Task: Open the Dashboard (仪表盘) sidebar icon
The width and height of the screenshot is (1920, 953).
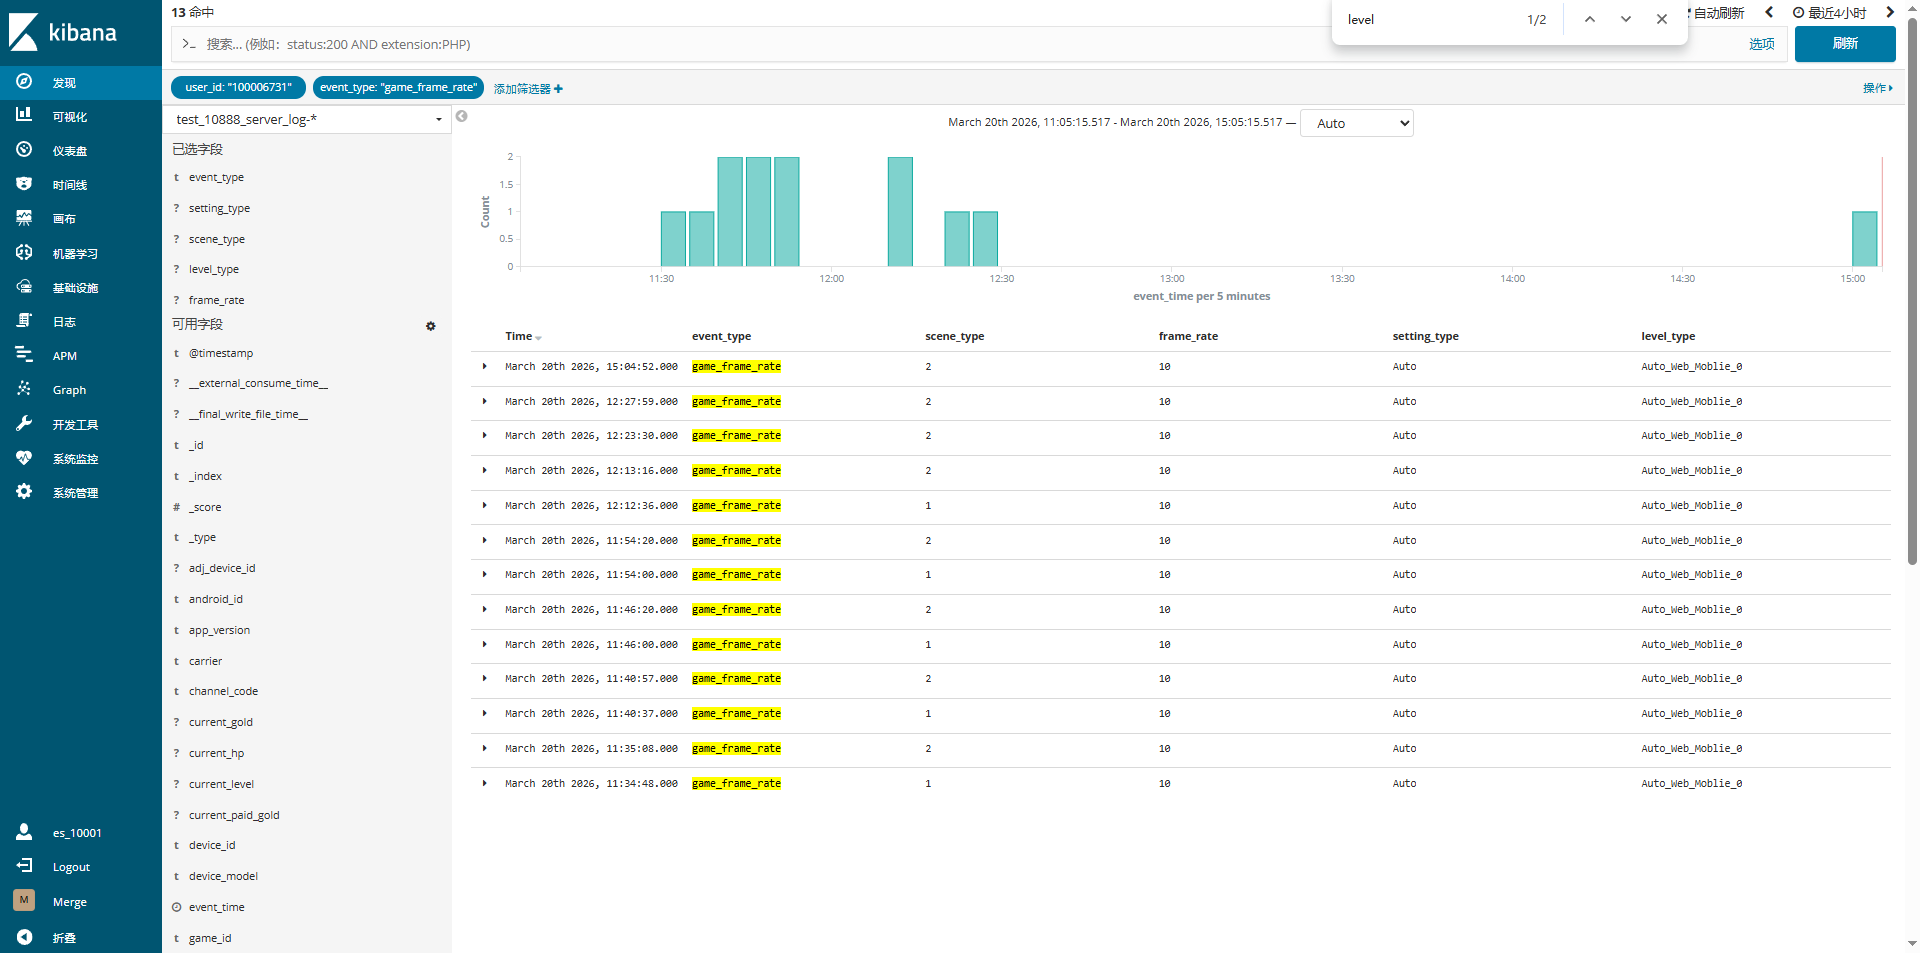Action: 24,150
